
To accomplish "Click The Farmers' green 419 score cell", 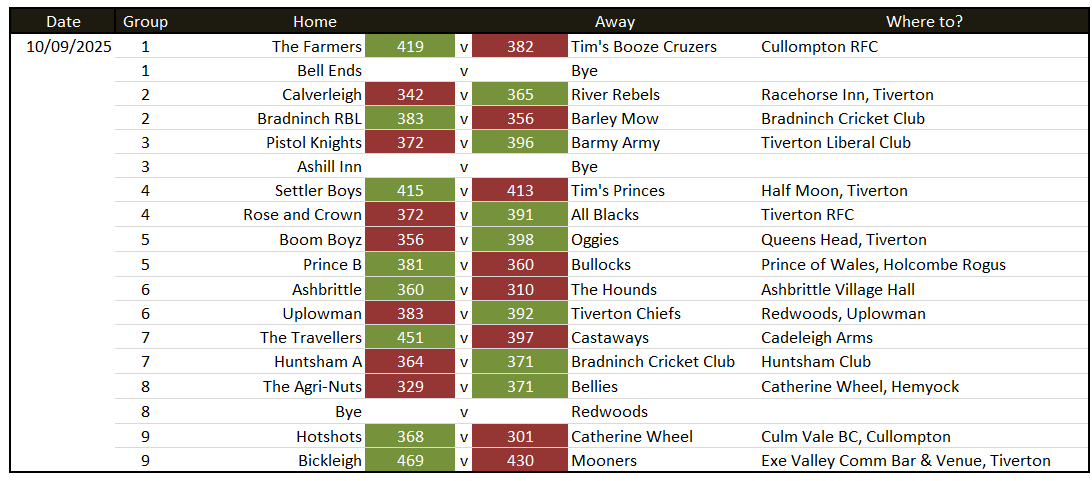I will click(x=410, y=46).
